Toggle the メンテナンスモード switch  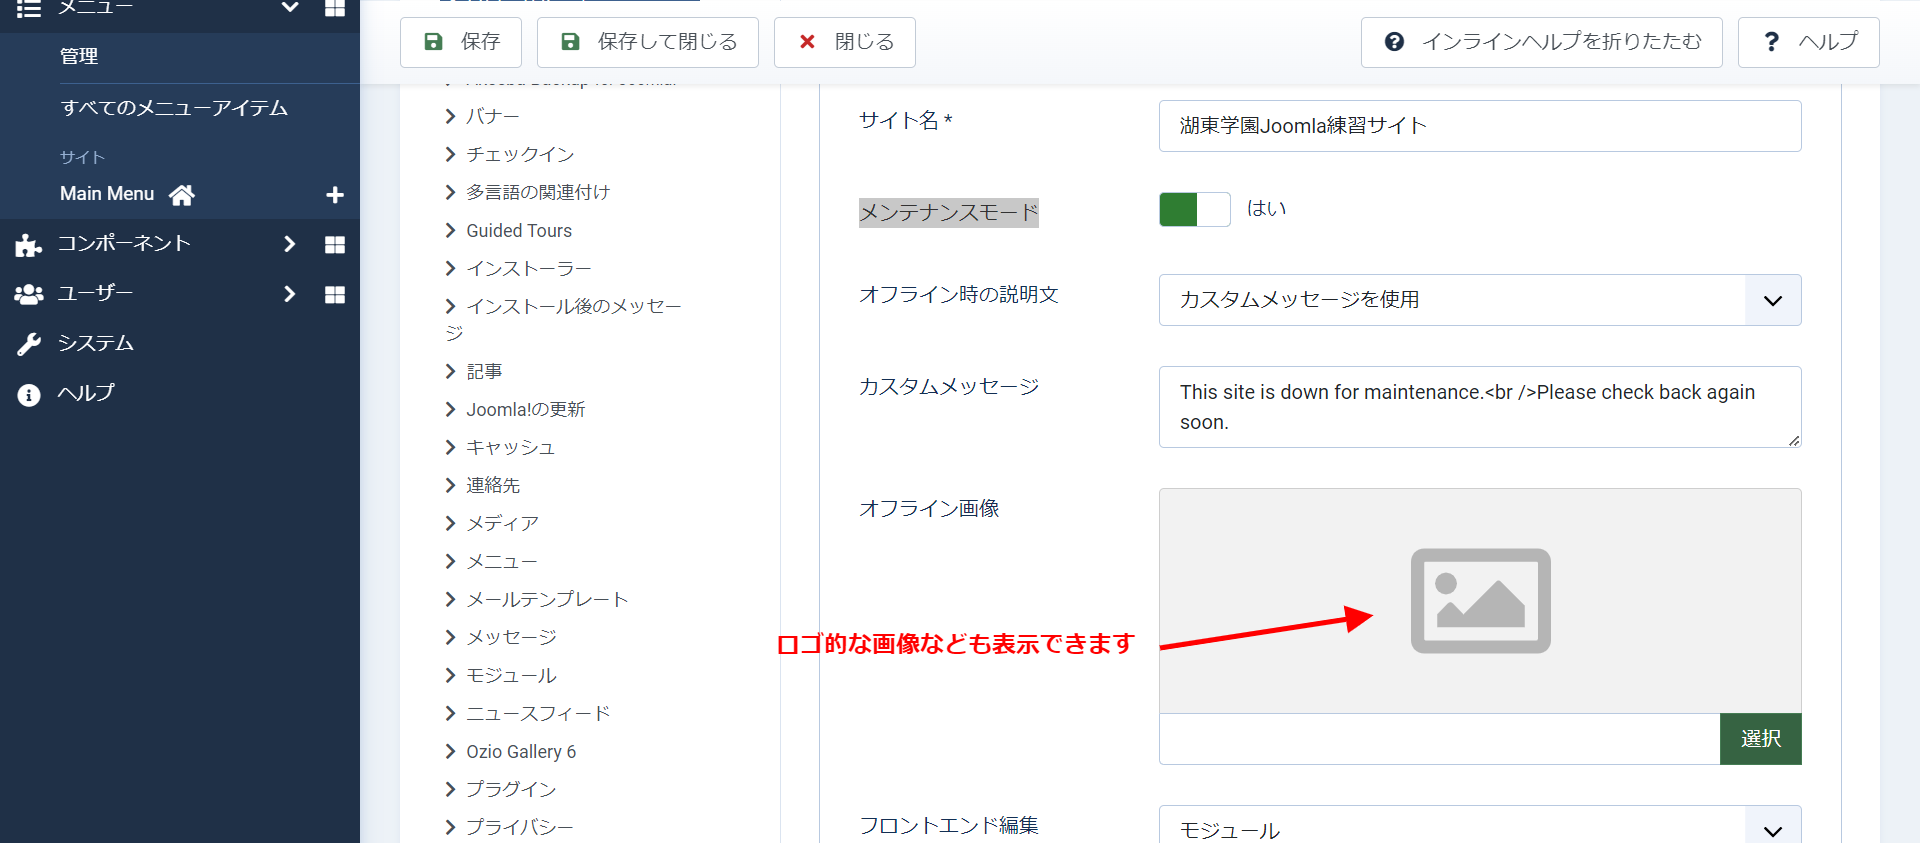tap(1194, 210)
